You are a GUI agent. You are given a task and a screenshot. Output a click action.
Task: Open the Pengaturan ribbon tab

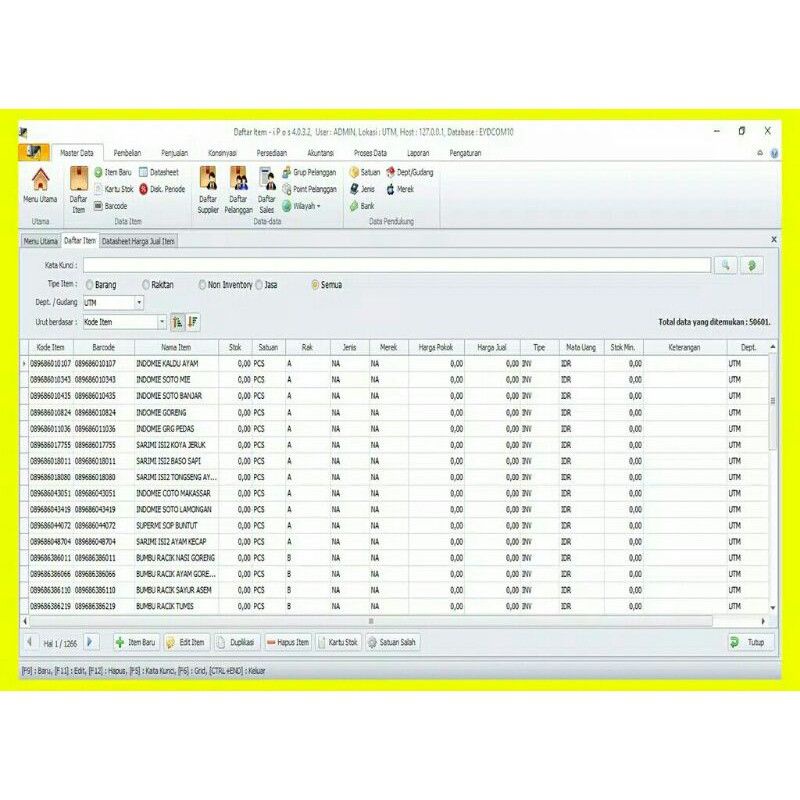point(465,153)
